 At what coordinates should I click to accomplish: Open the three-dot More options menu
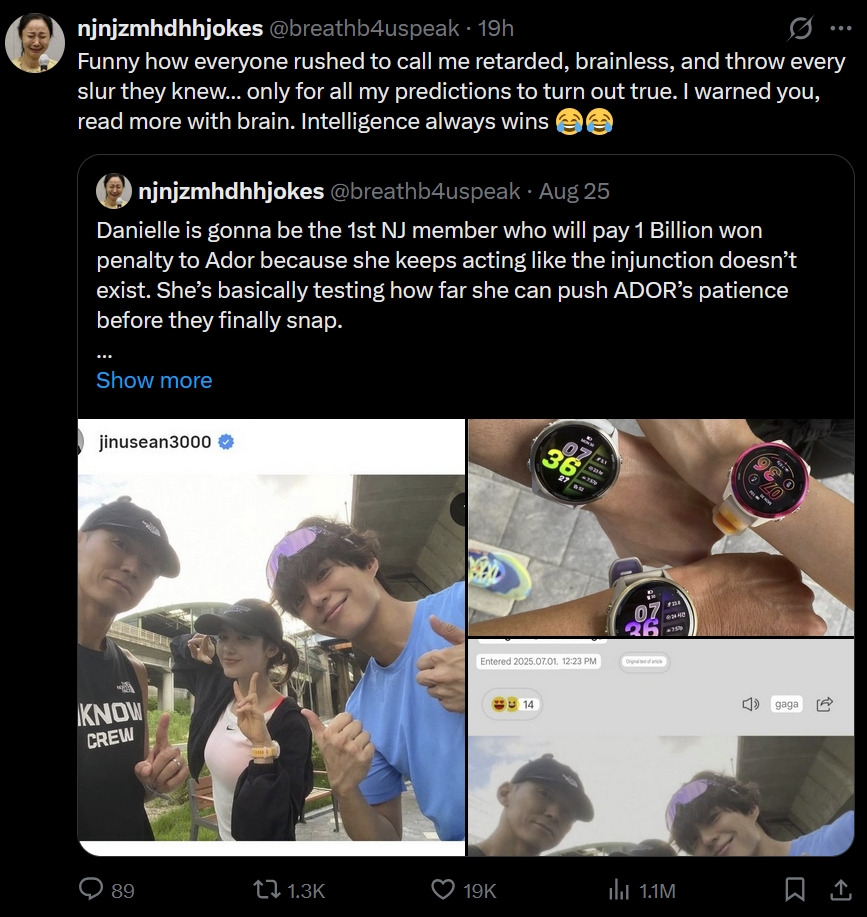coord(841,29)
